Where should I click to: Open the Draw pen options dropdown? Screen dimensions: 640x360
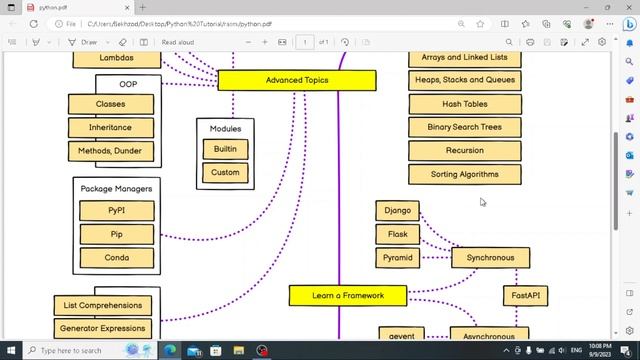click(107, 42)
